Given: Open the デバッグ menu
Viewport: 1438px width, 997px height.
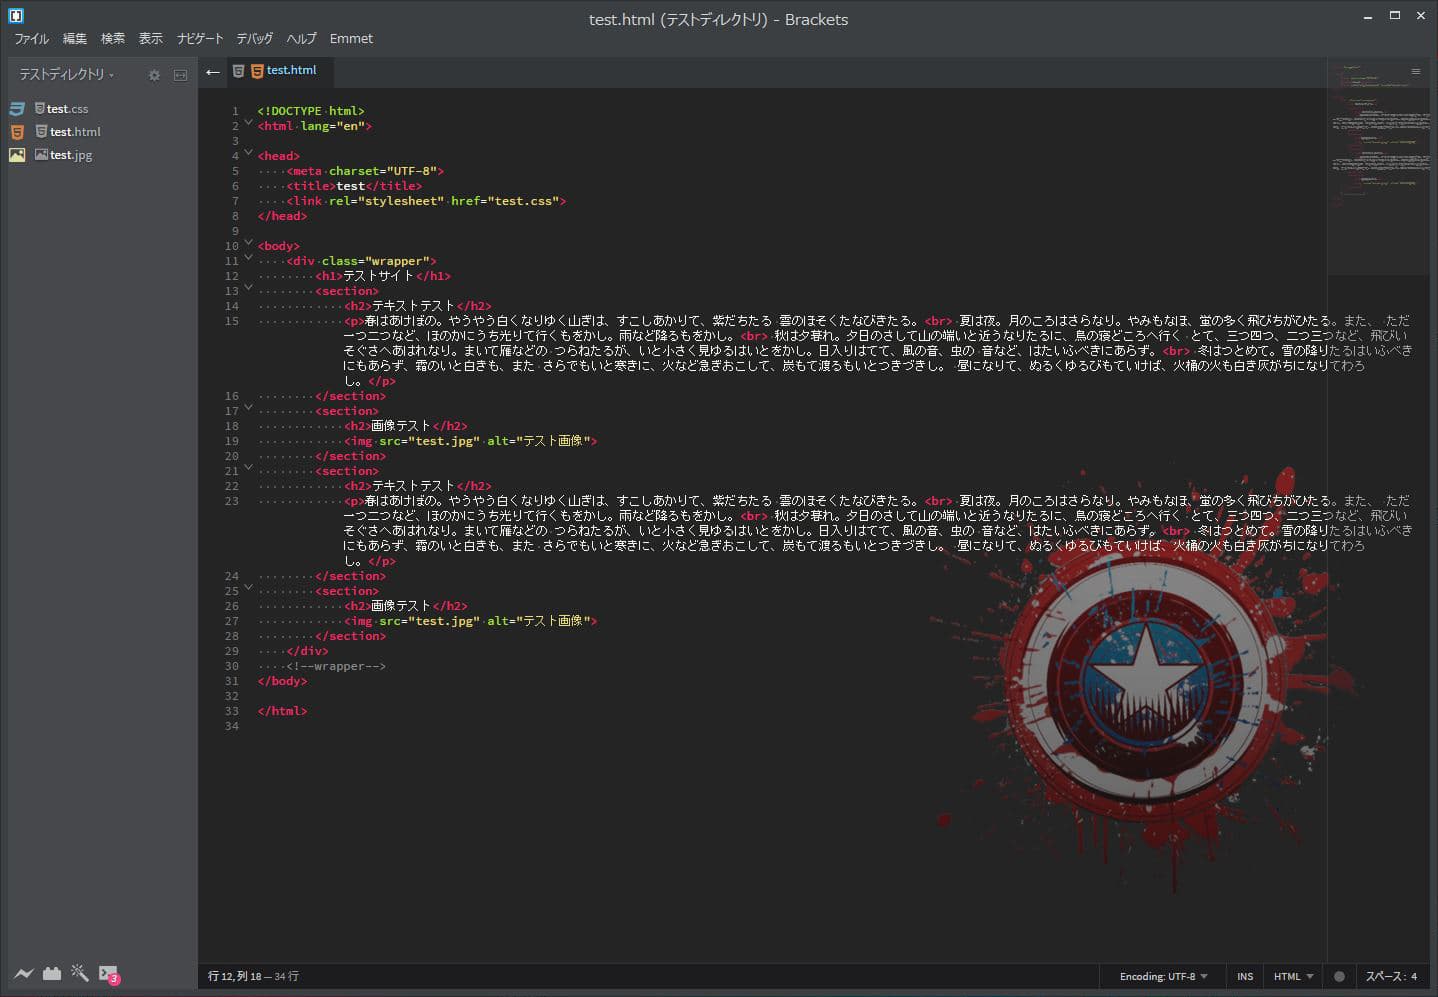Looking at the screenshot, I should click(254, 39).
